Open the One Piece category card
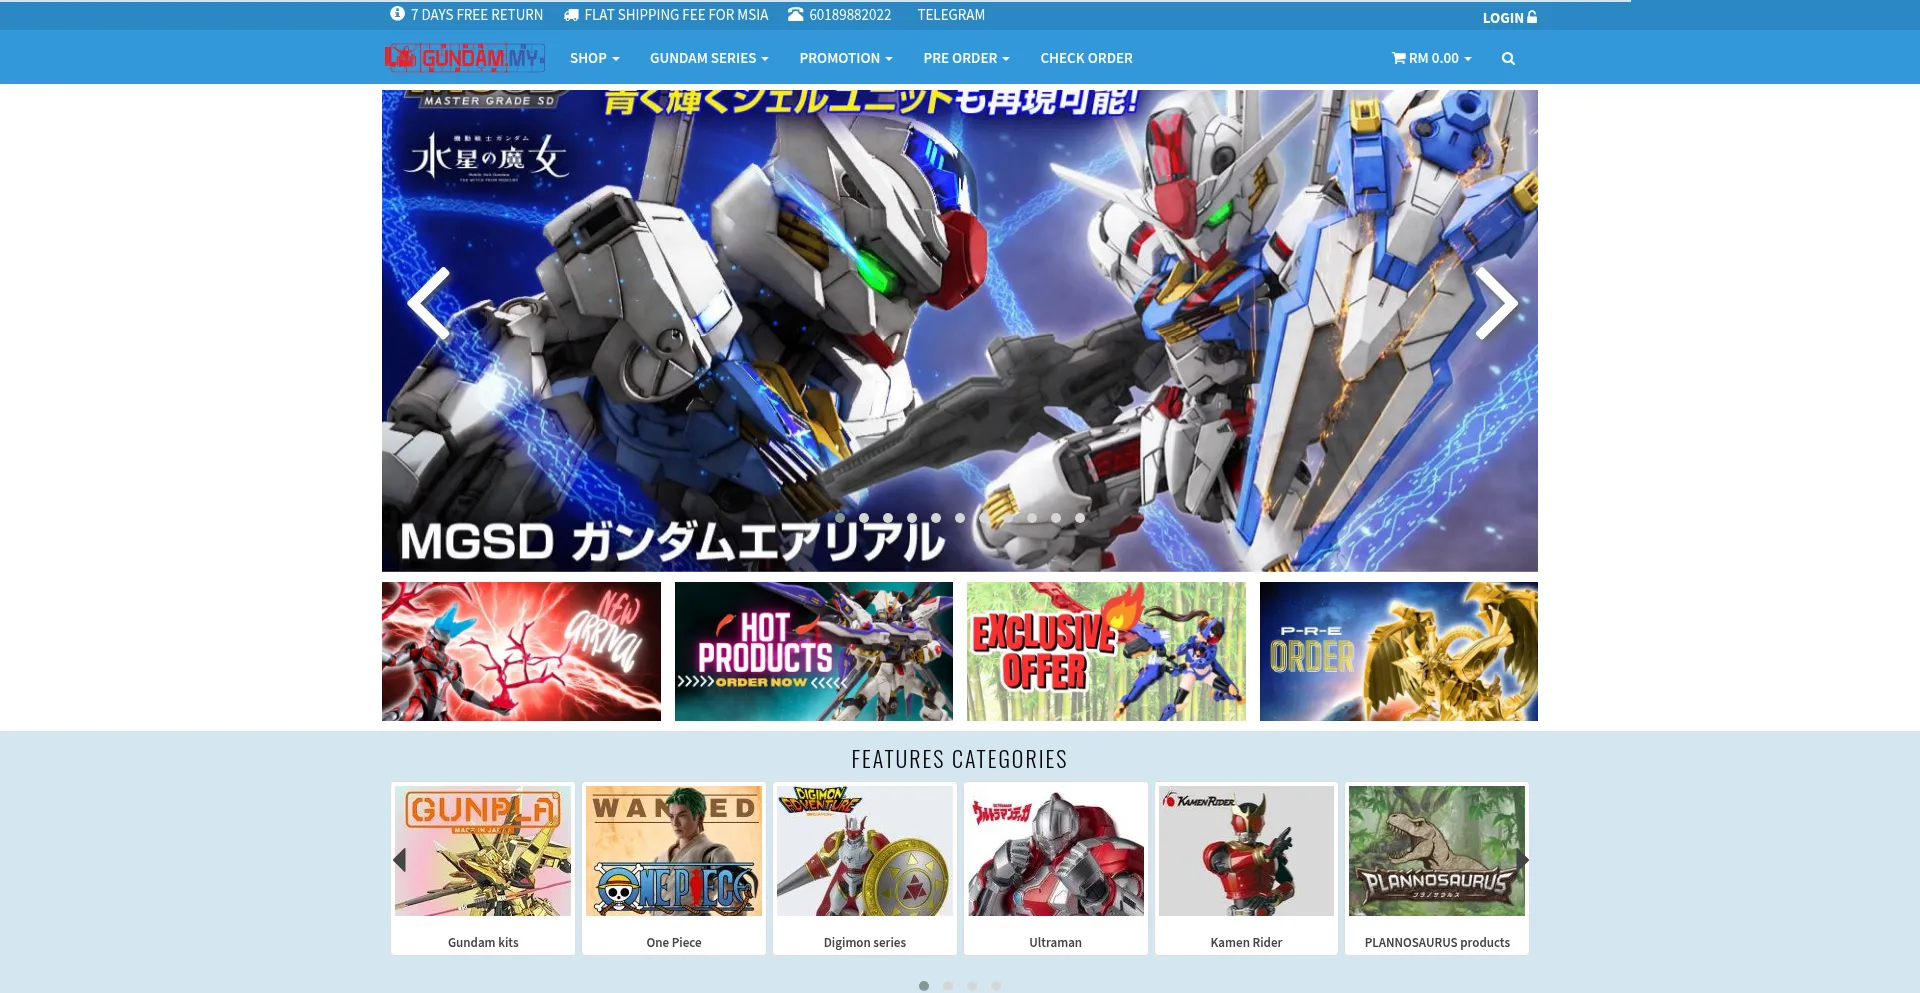 (x=673, y=867)
